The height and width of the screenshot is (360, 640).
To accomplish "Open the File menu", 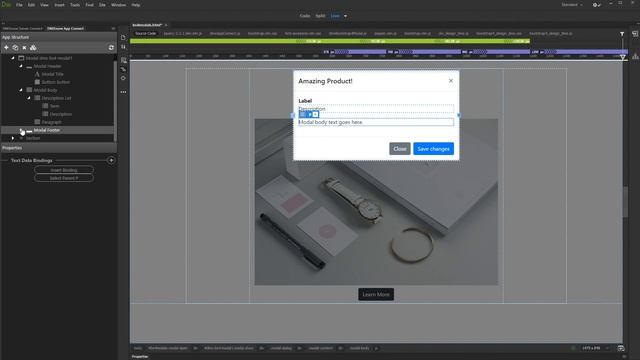I will tap(19, 5).
